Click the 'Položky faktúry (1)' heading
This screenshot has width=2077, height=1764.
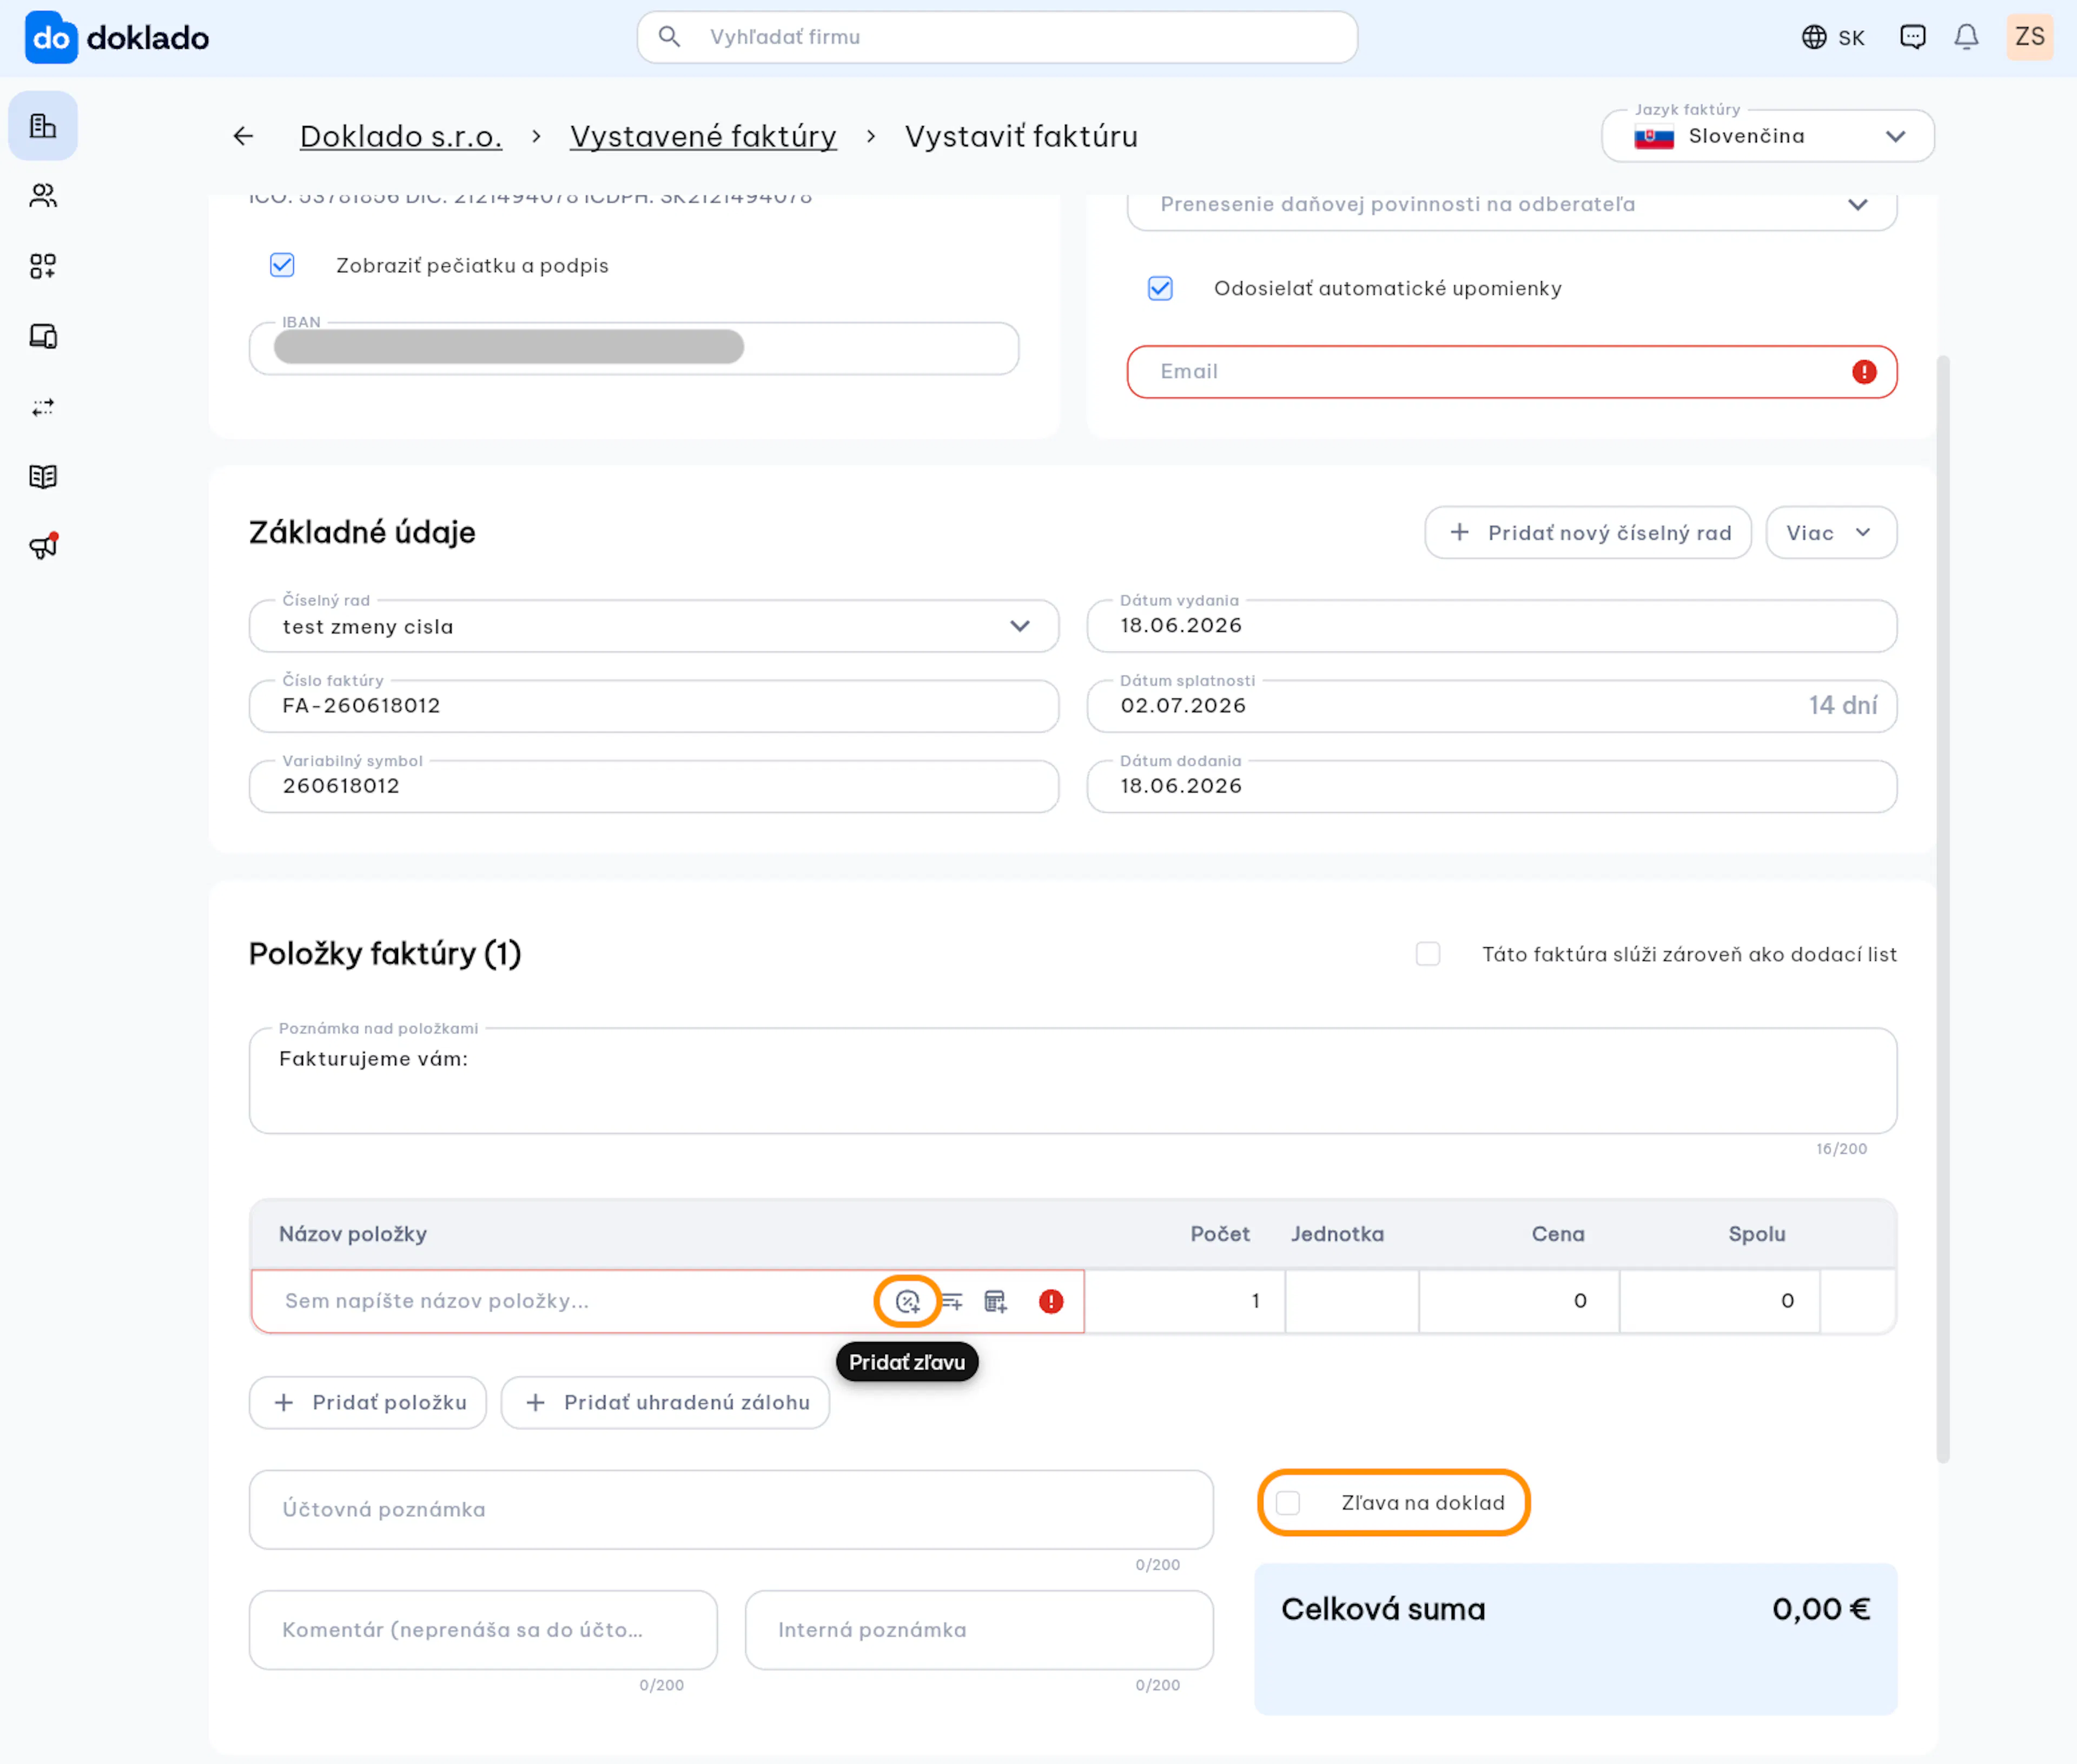385,954
